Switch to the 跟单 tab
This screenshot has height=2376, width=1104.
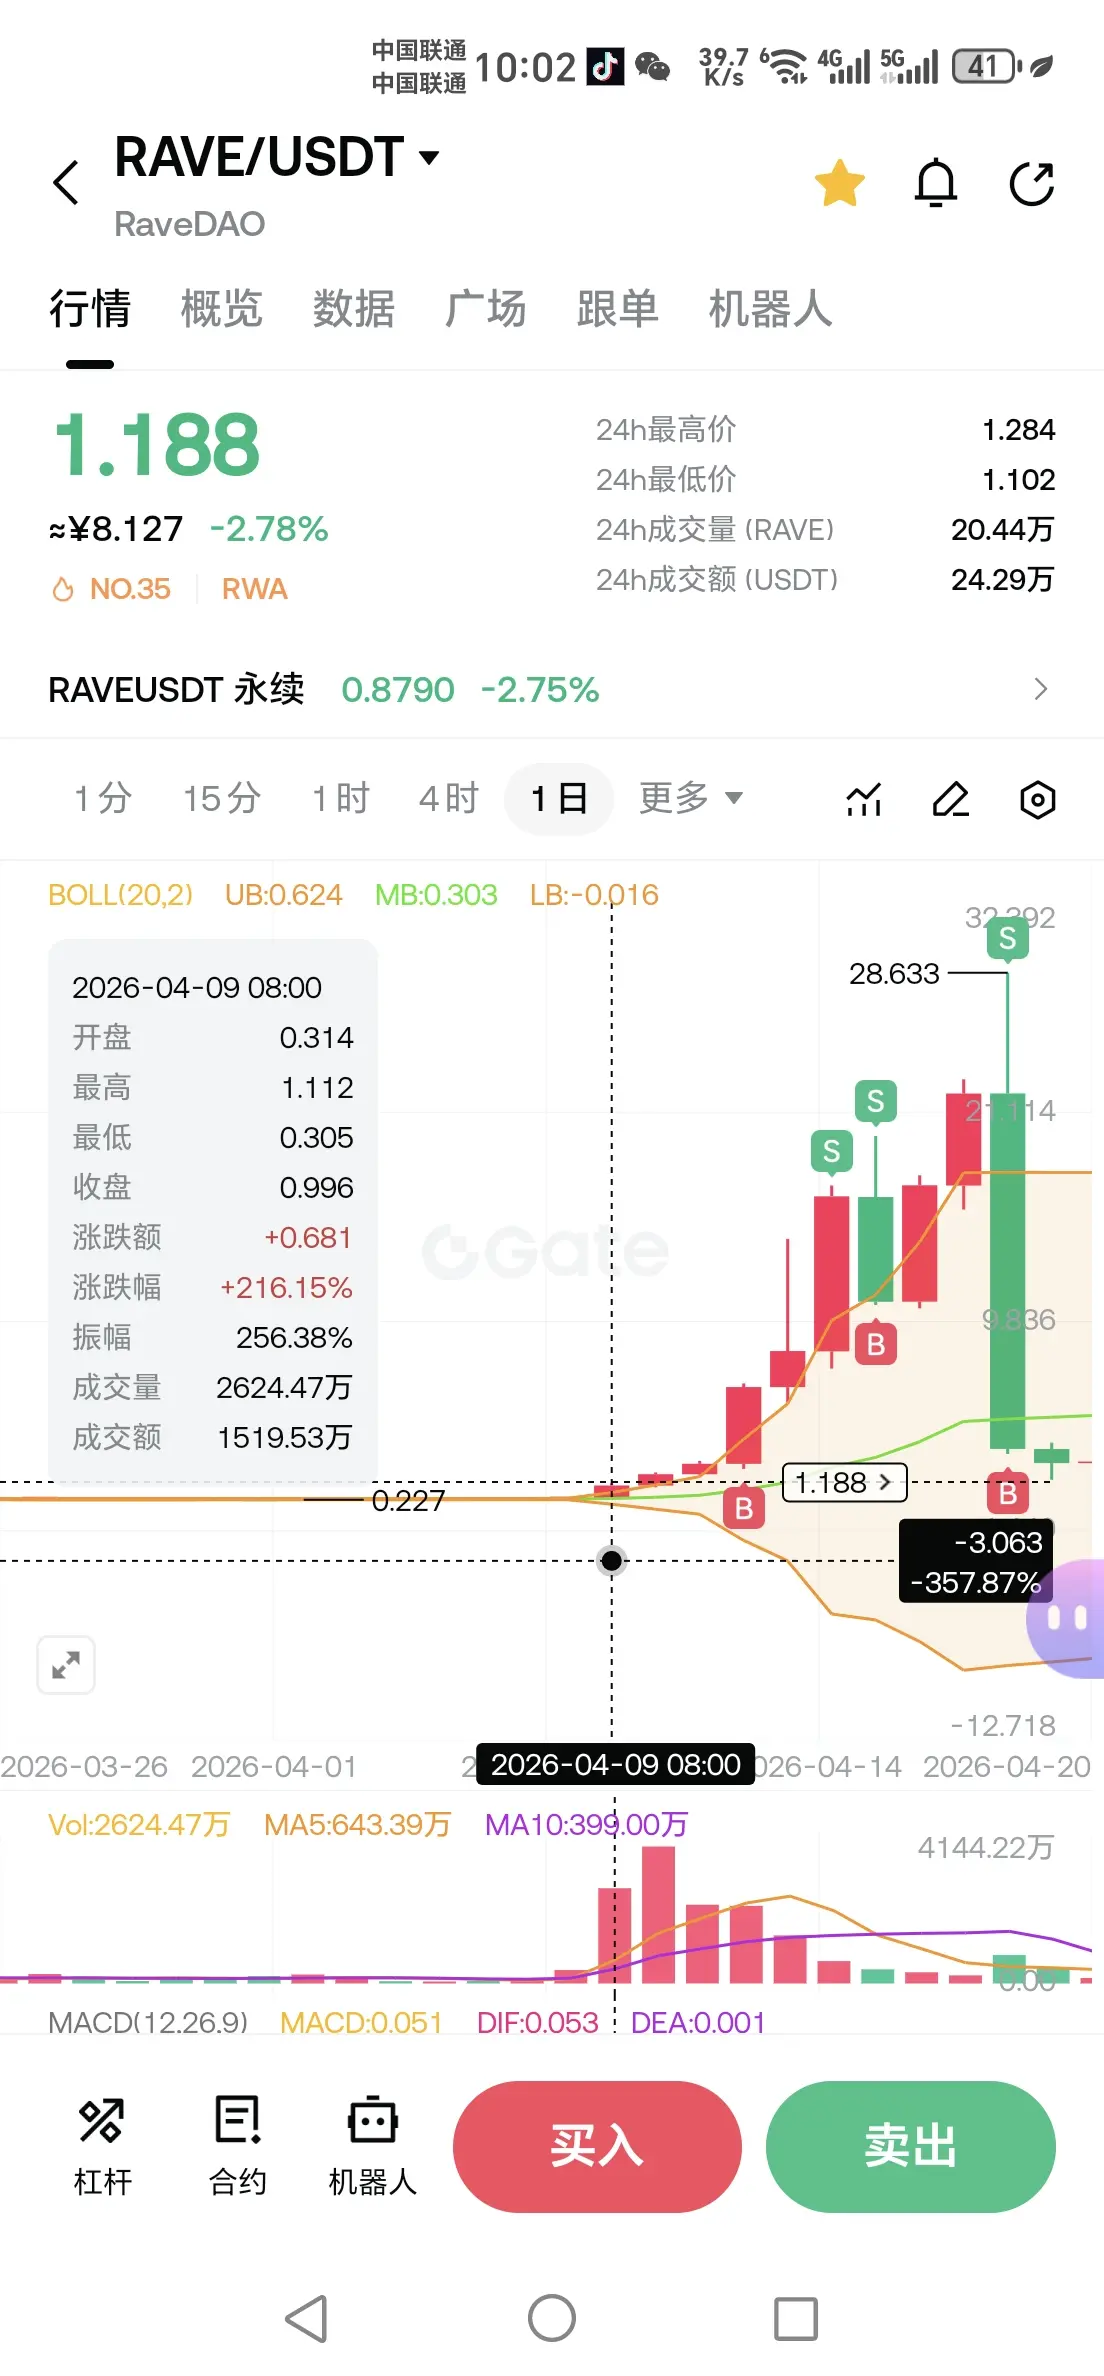[617, 309]
